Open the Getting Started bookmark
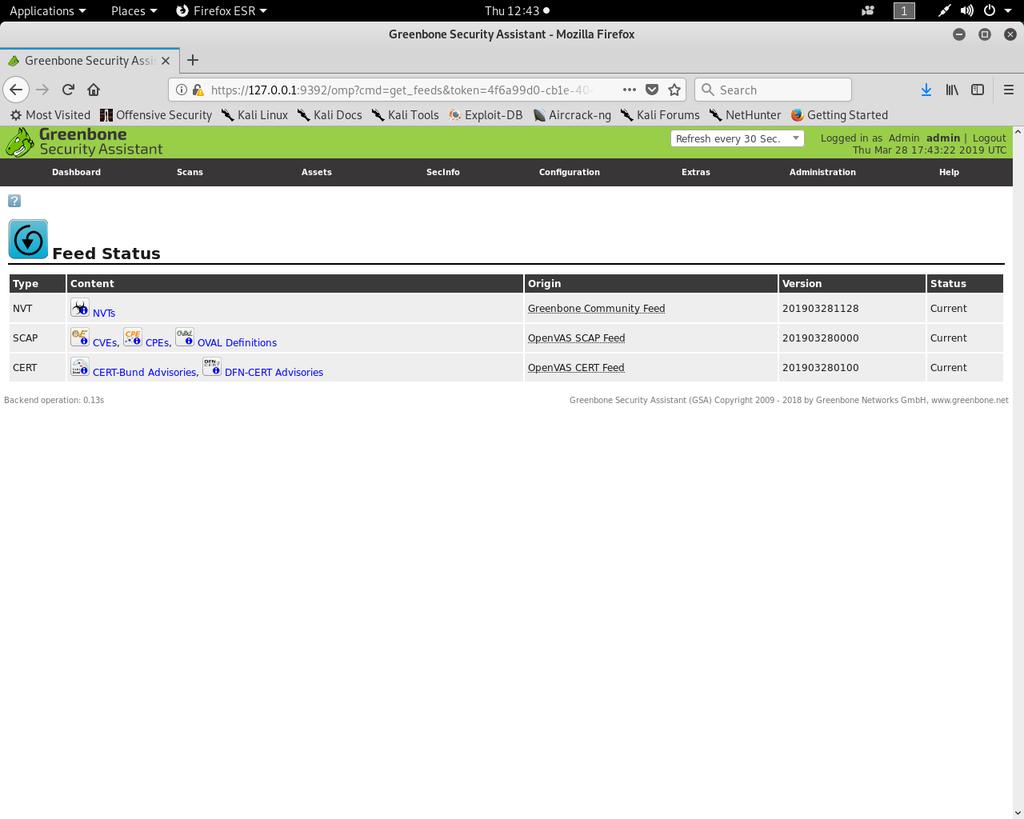This screenshot has width=1024, height=819. click(x=839, y=115)
